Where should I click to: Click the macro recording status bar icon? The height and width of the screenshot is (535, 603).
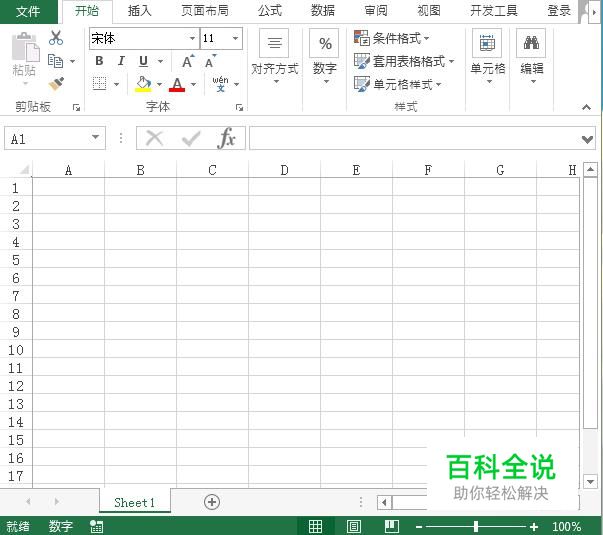coord(96,526)
